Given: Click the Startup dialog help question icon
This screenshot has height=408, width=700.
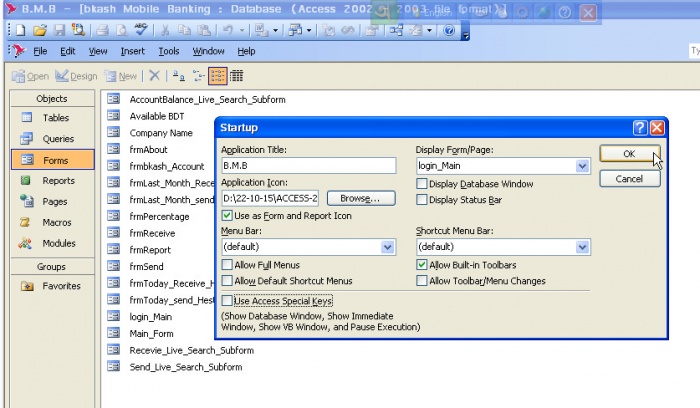Looking at the screenshot, I should (x=640, y=128).
